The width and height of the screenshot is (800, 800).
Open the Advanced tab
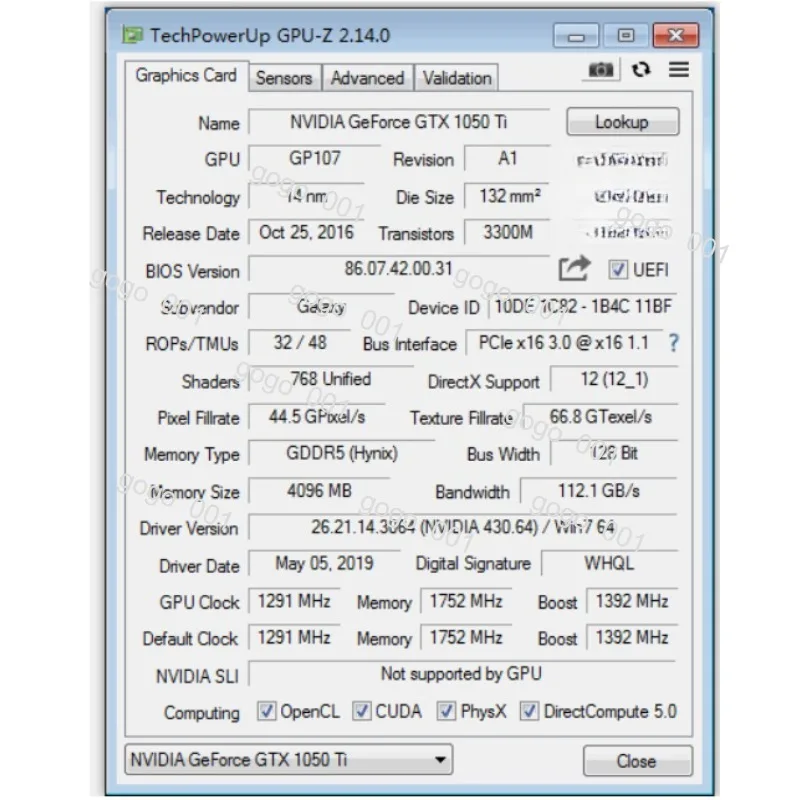tap(367, 78)
